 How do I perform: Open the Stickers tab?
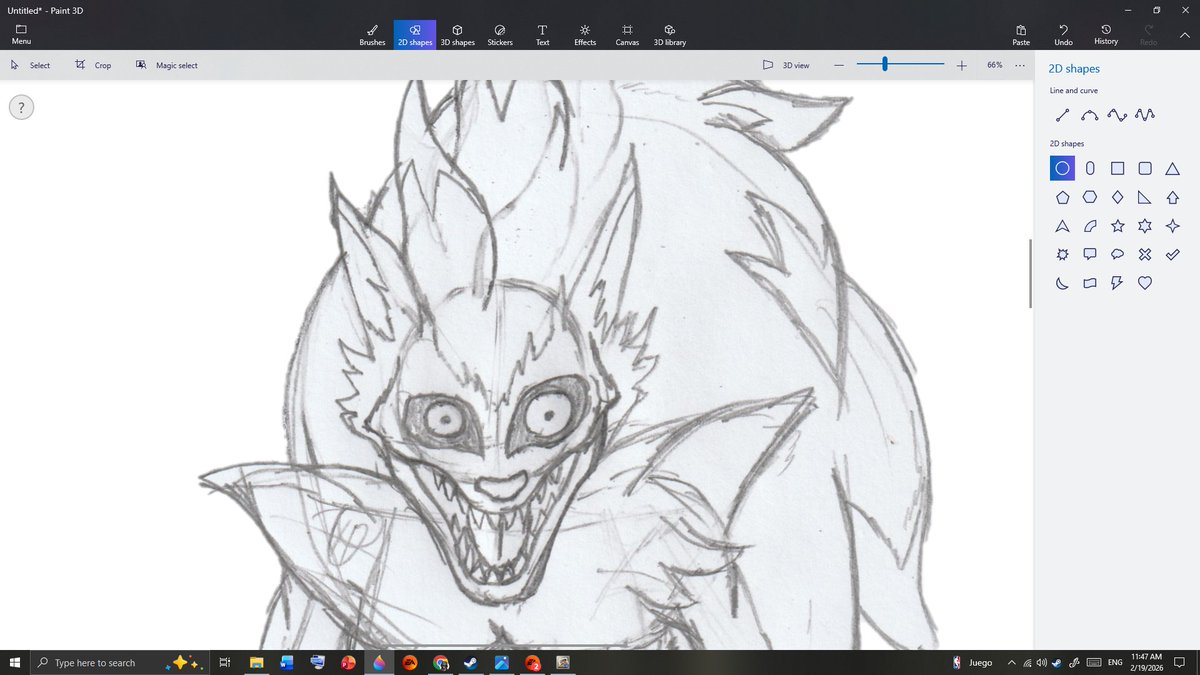tap(500, 35)
